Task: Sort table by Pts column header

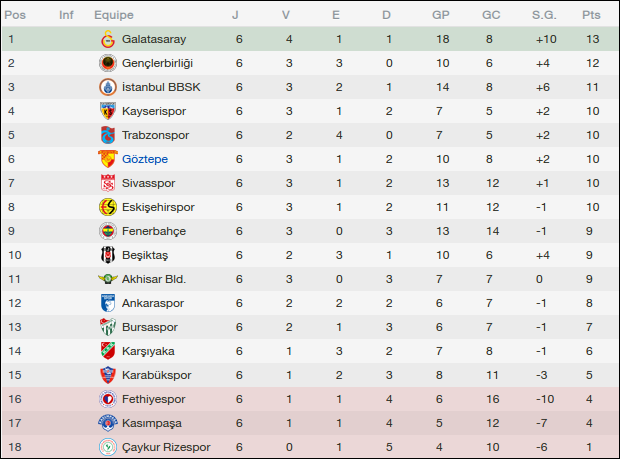Action: tap(591, 15)
